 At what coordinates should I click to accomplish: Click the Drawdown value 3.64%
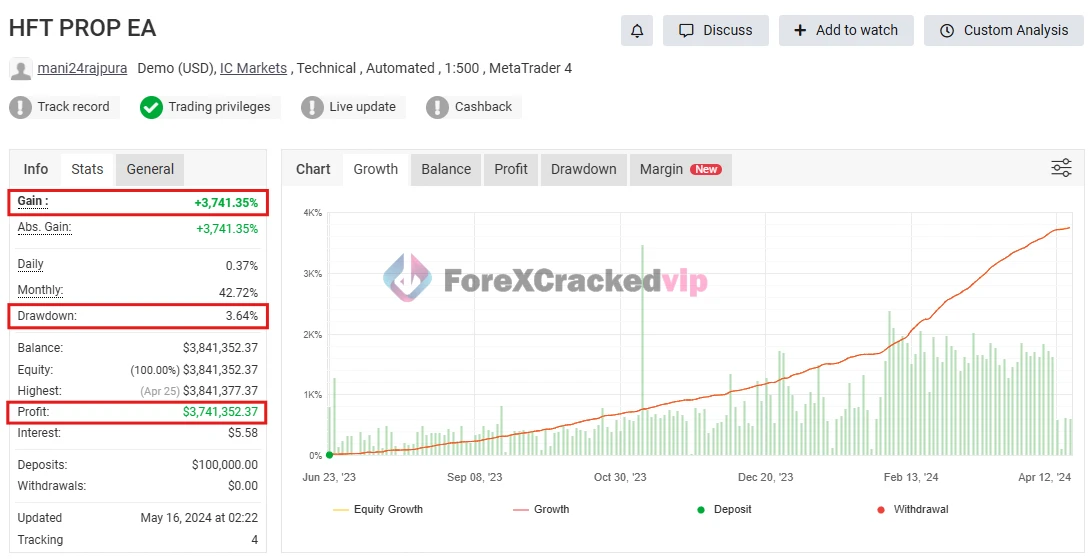pos(241,316)
